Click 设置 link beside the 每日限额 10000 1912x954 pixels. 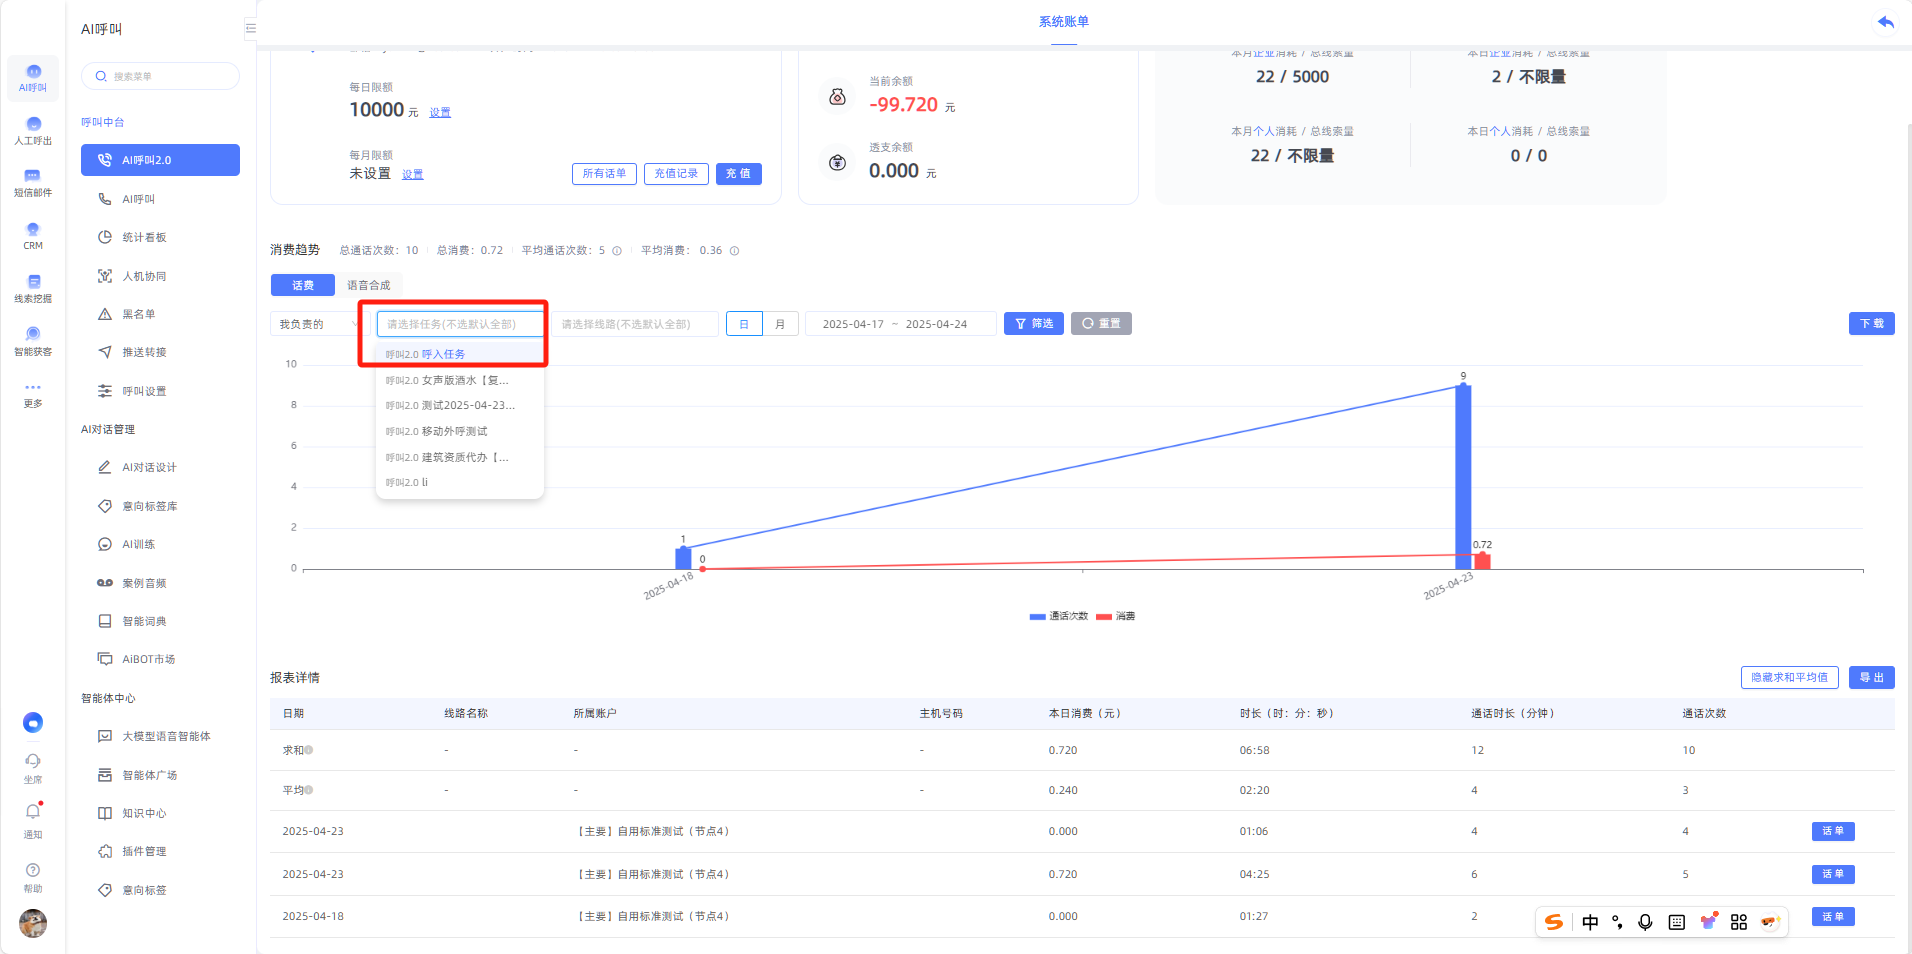click(440, 112)
